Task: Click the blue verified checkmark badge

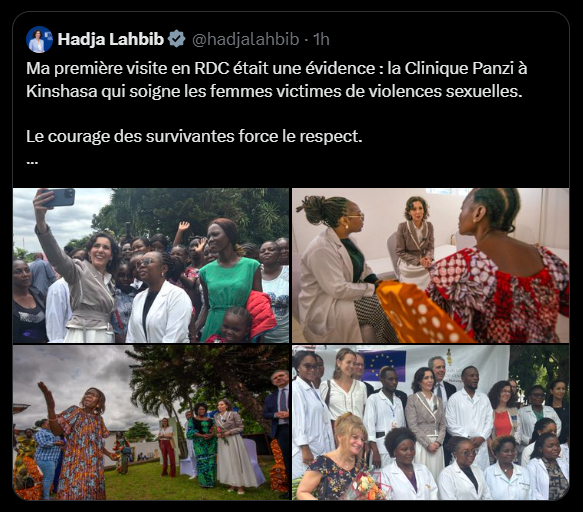Action: [177, 39]
